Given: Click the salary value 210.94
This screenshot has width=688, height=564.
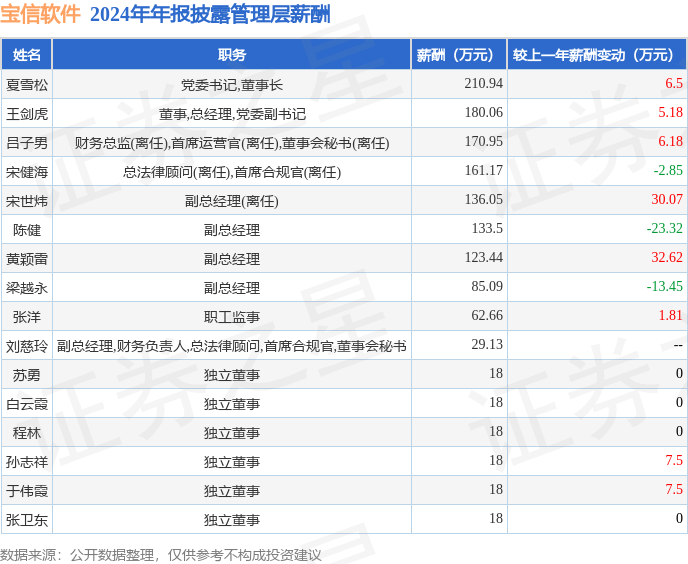Looking at the screenshot, I should point(484,83).
